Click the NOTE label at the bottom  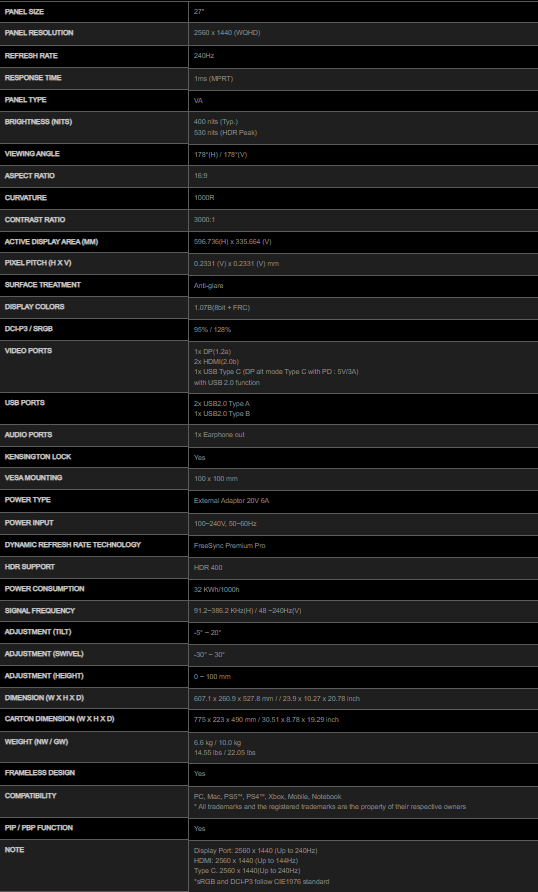[x=14, y=850]
